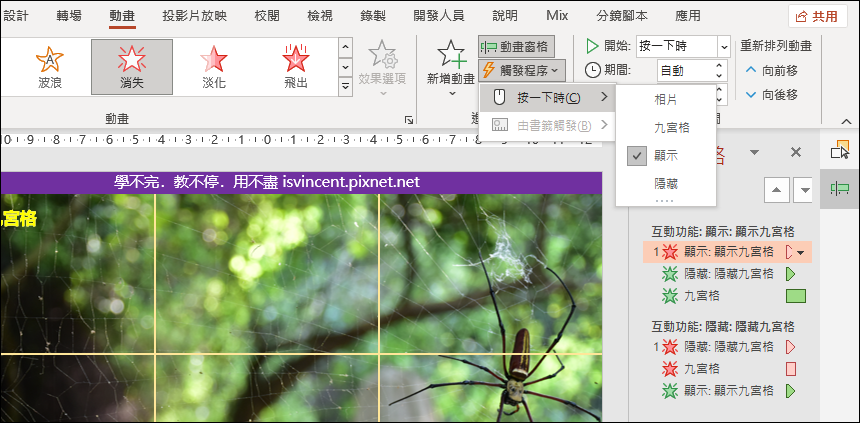Select first 顯示: 顯示九宮格 exit animation item
This screenshot has width=860, height=423.
[727, 252]
